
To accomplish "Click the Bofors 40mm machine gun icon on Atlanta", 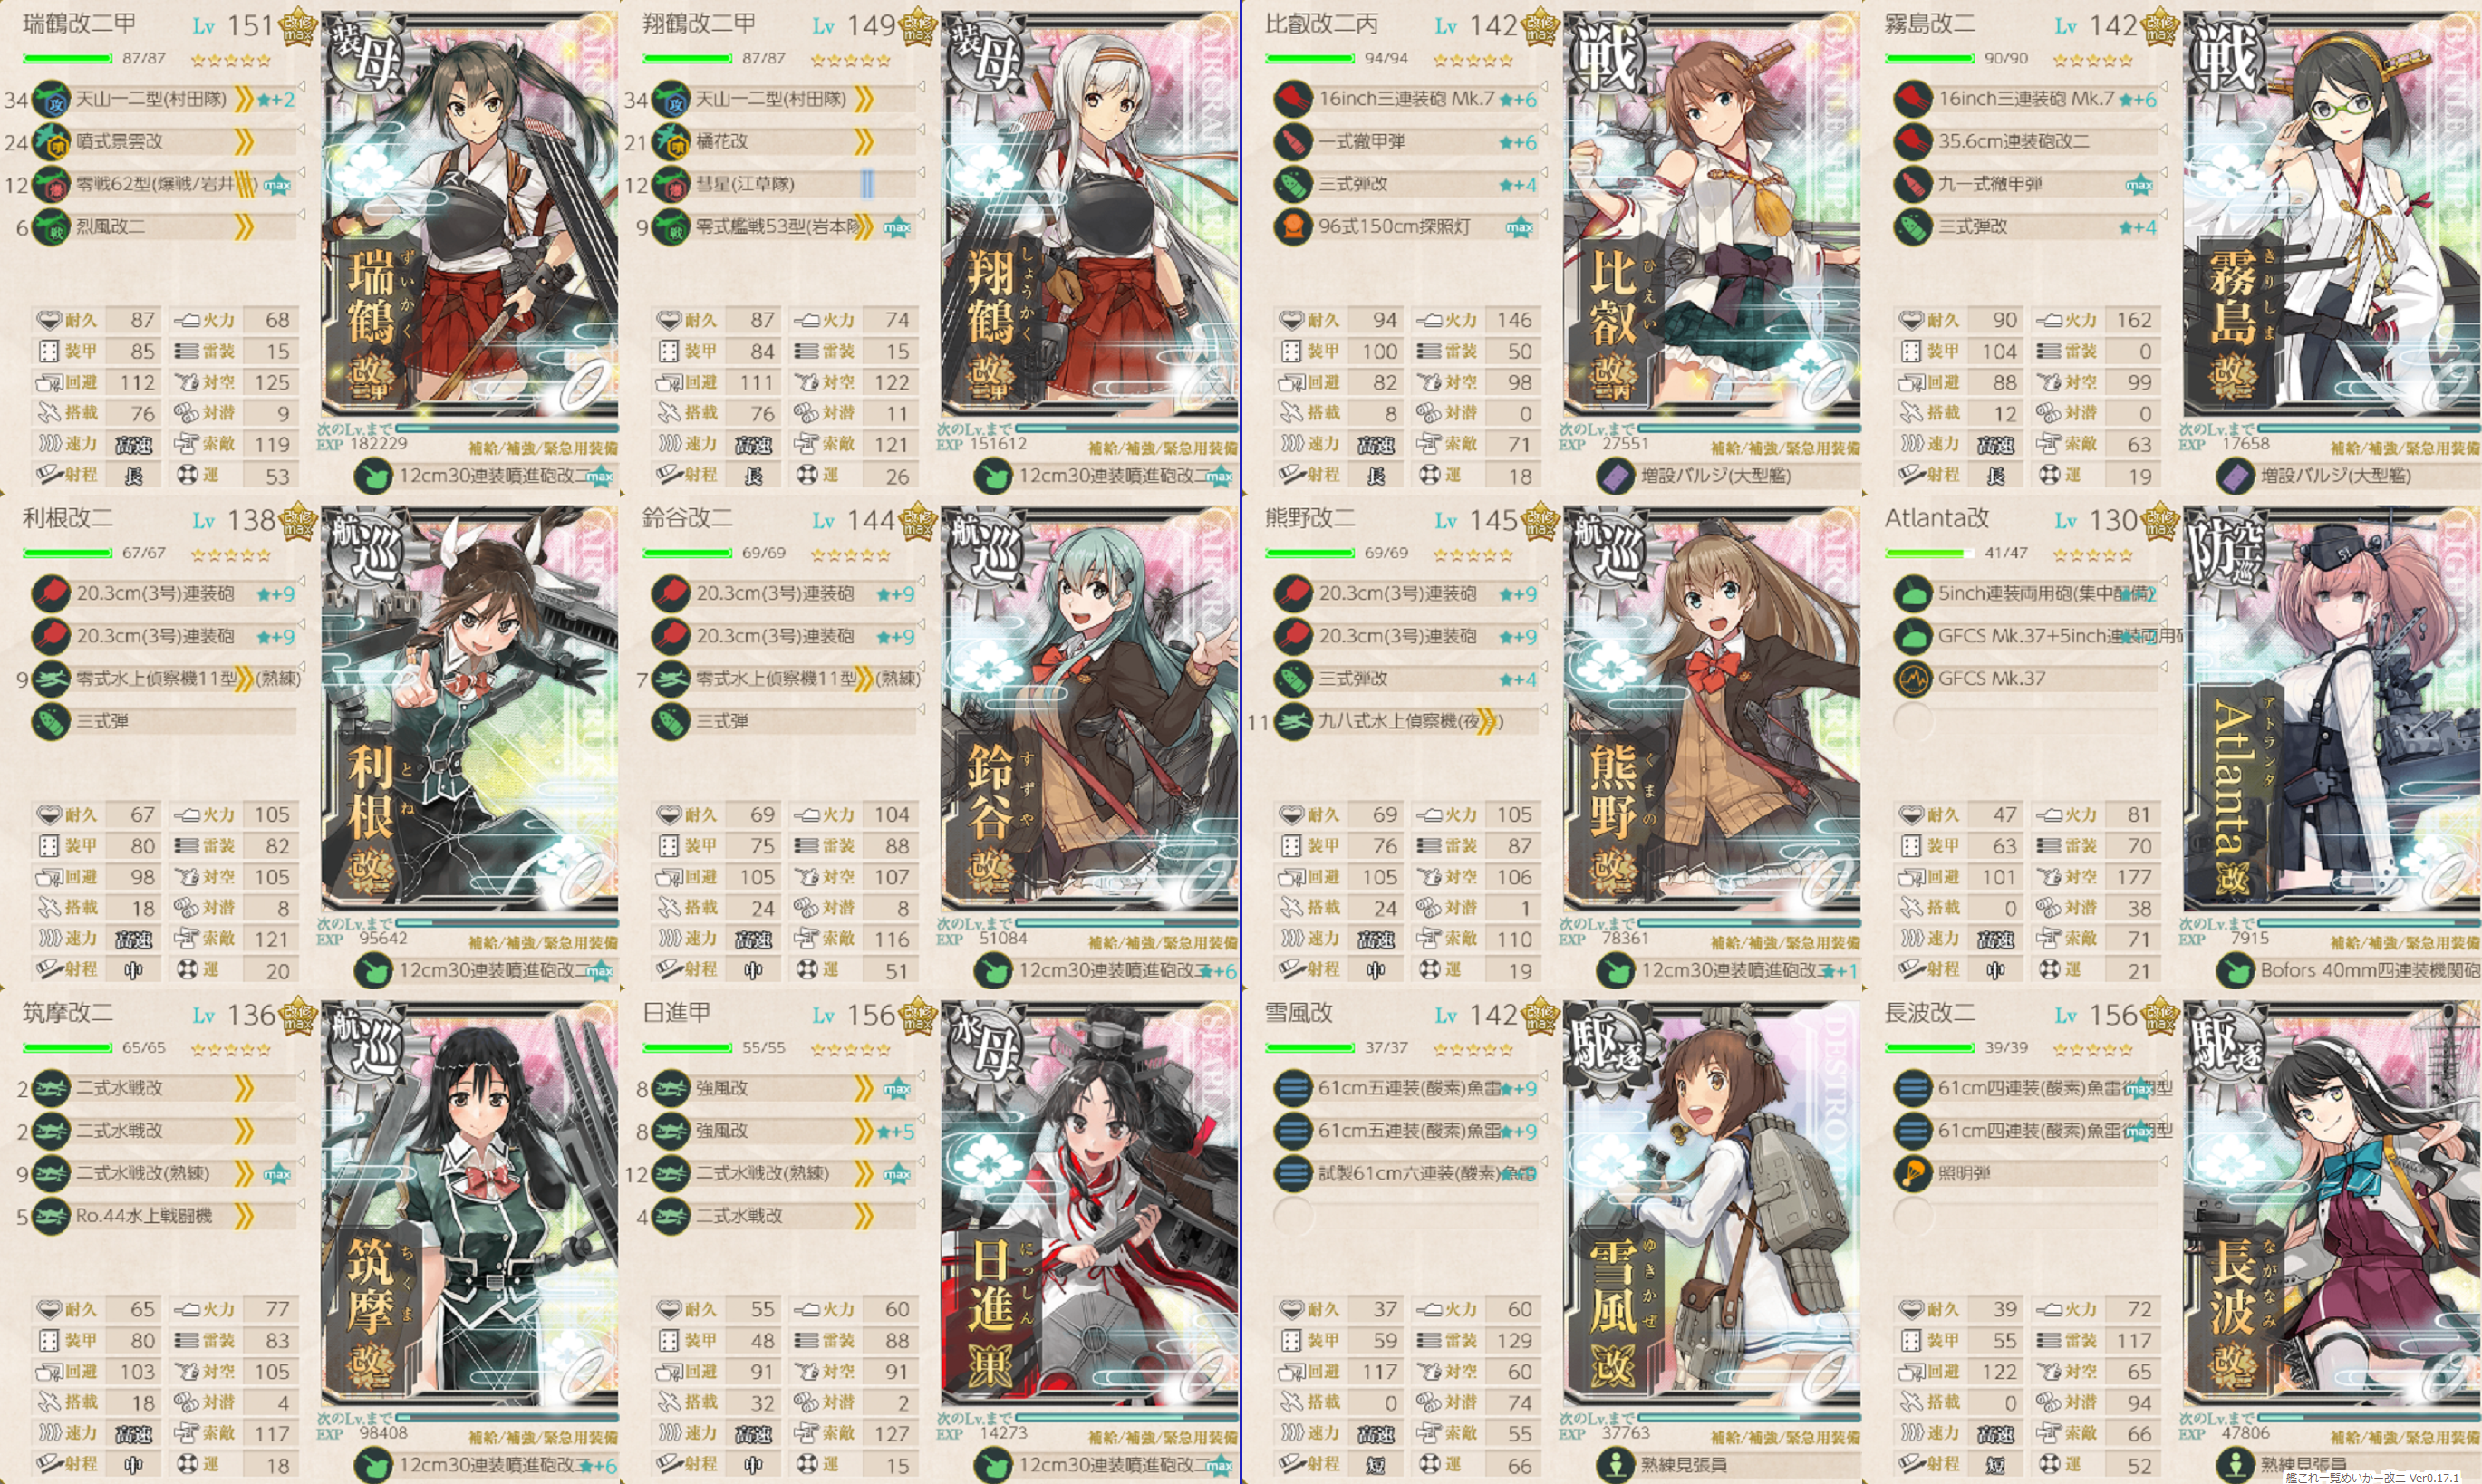I will coord(2235,970).
